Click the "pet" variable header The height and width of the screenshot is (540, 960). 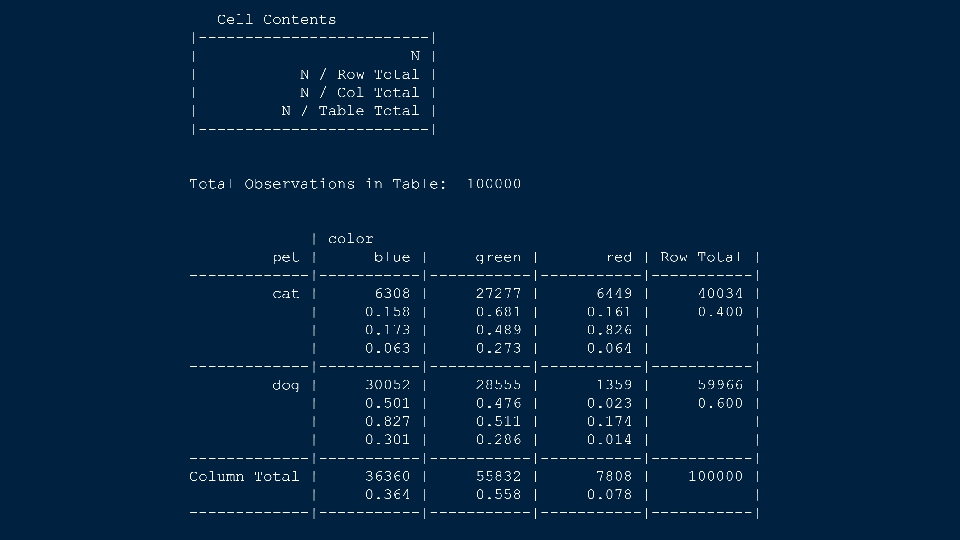pos(286,257)
